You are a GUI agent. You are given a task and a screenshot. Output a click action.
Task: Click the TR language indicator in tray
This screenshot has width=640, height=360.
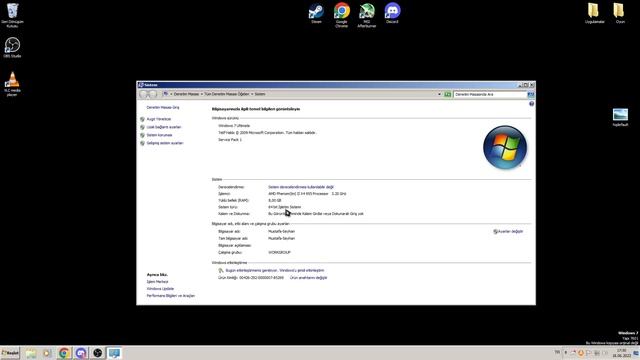click(557, 352)
